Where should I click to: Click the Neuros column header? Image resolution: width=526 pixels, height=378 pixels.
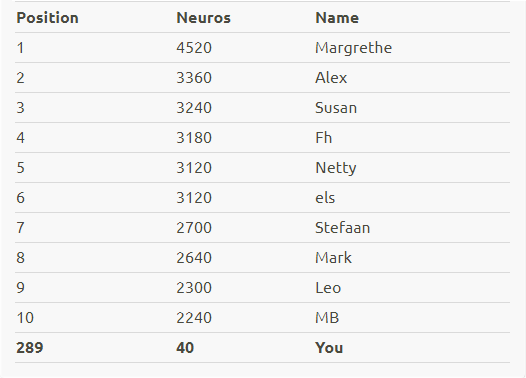pyautogui.click(x=204, y=18)
